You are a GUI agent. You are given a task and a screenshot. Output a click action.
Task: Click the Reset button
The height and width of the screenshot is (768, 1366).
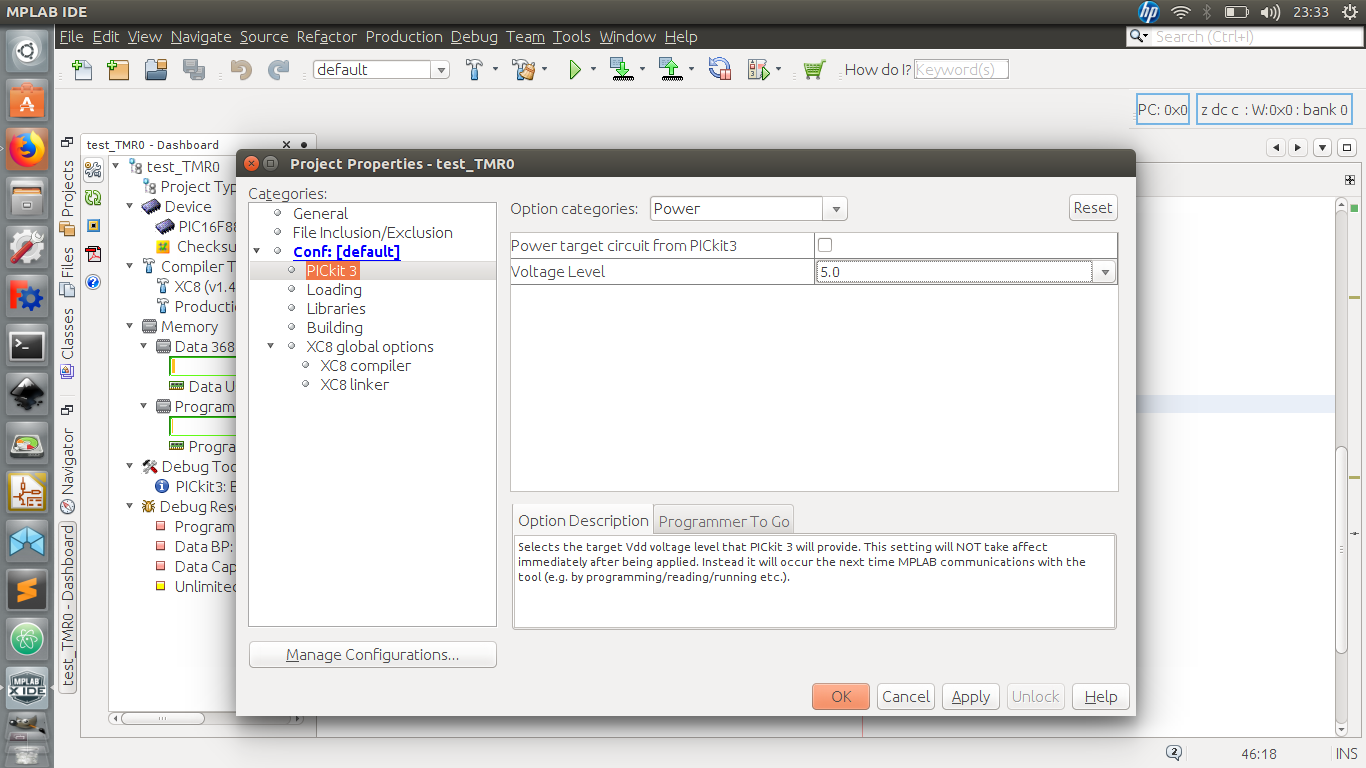click(x=1093, y=208)
